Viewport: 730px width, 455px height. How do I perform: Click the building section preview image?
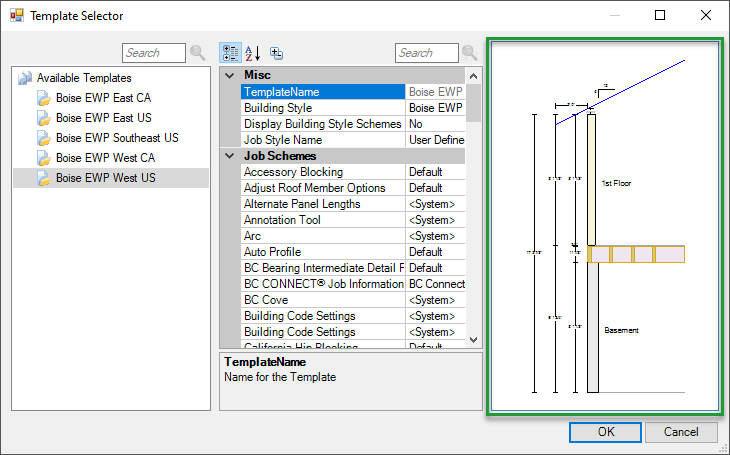pos(605,226)
